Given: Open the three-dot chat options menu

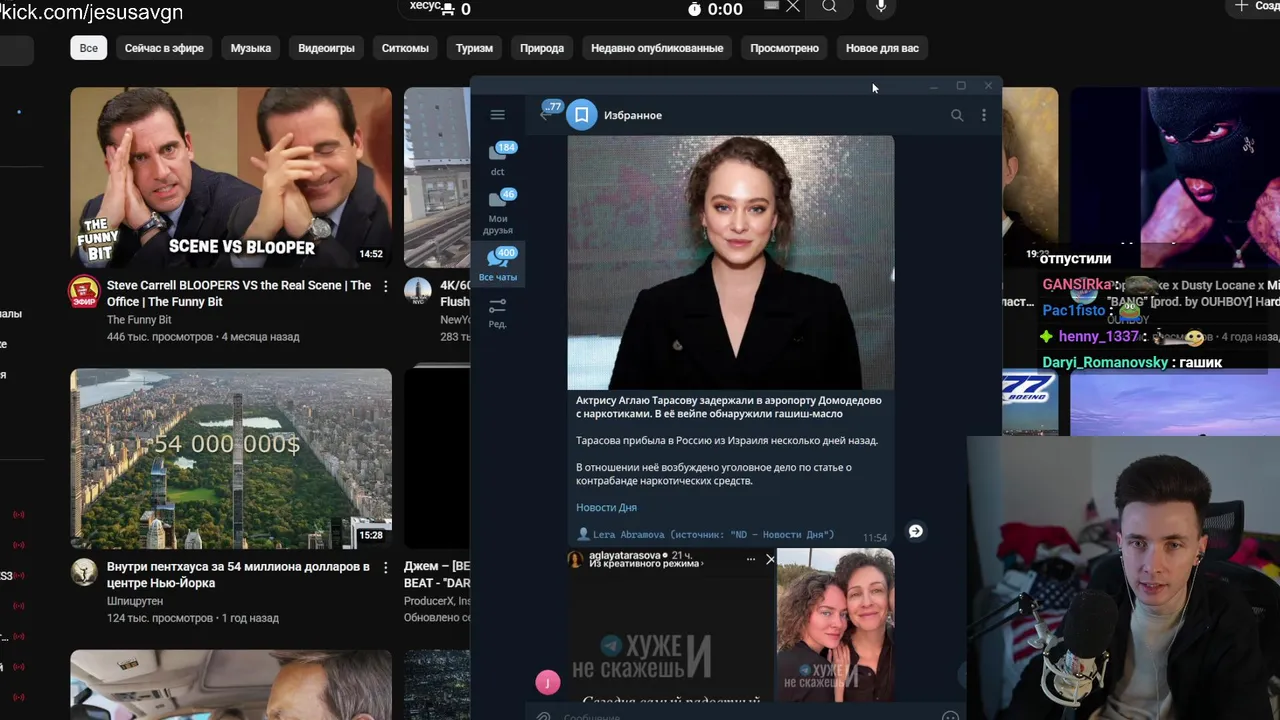Looking at the screenshot, I should click(984, 115).
